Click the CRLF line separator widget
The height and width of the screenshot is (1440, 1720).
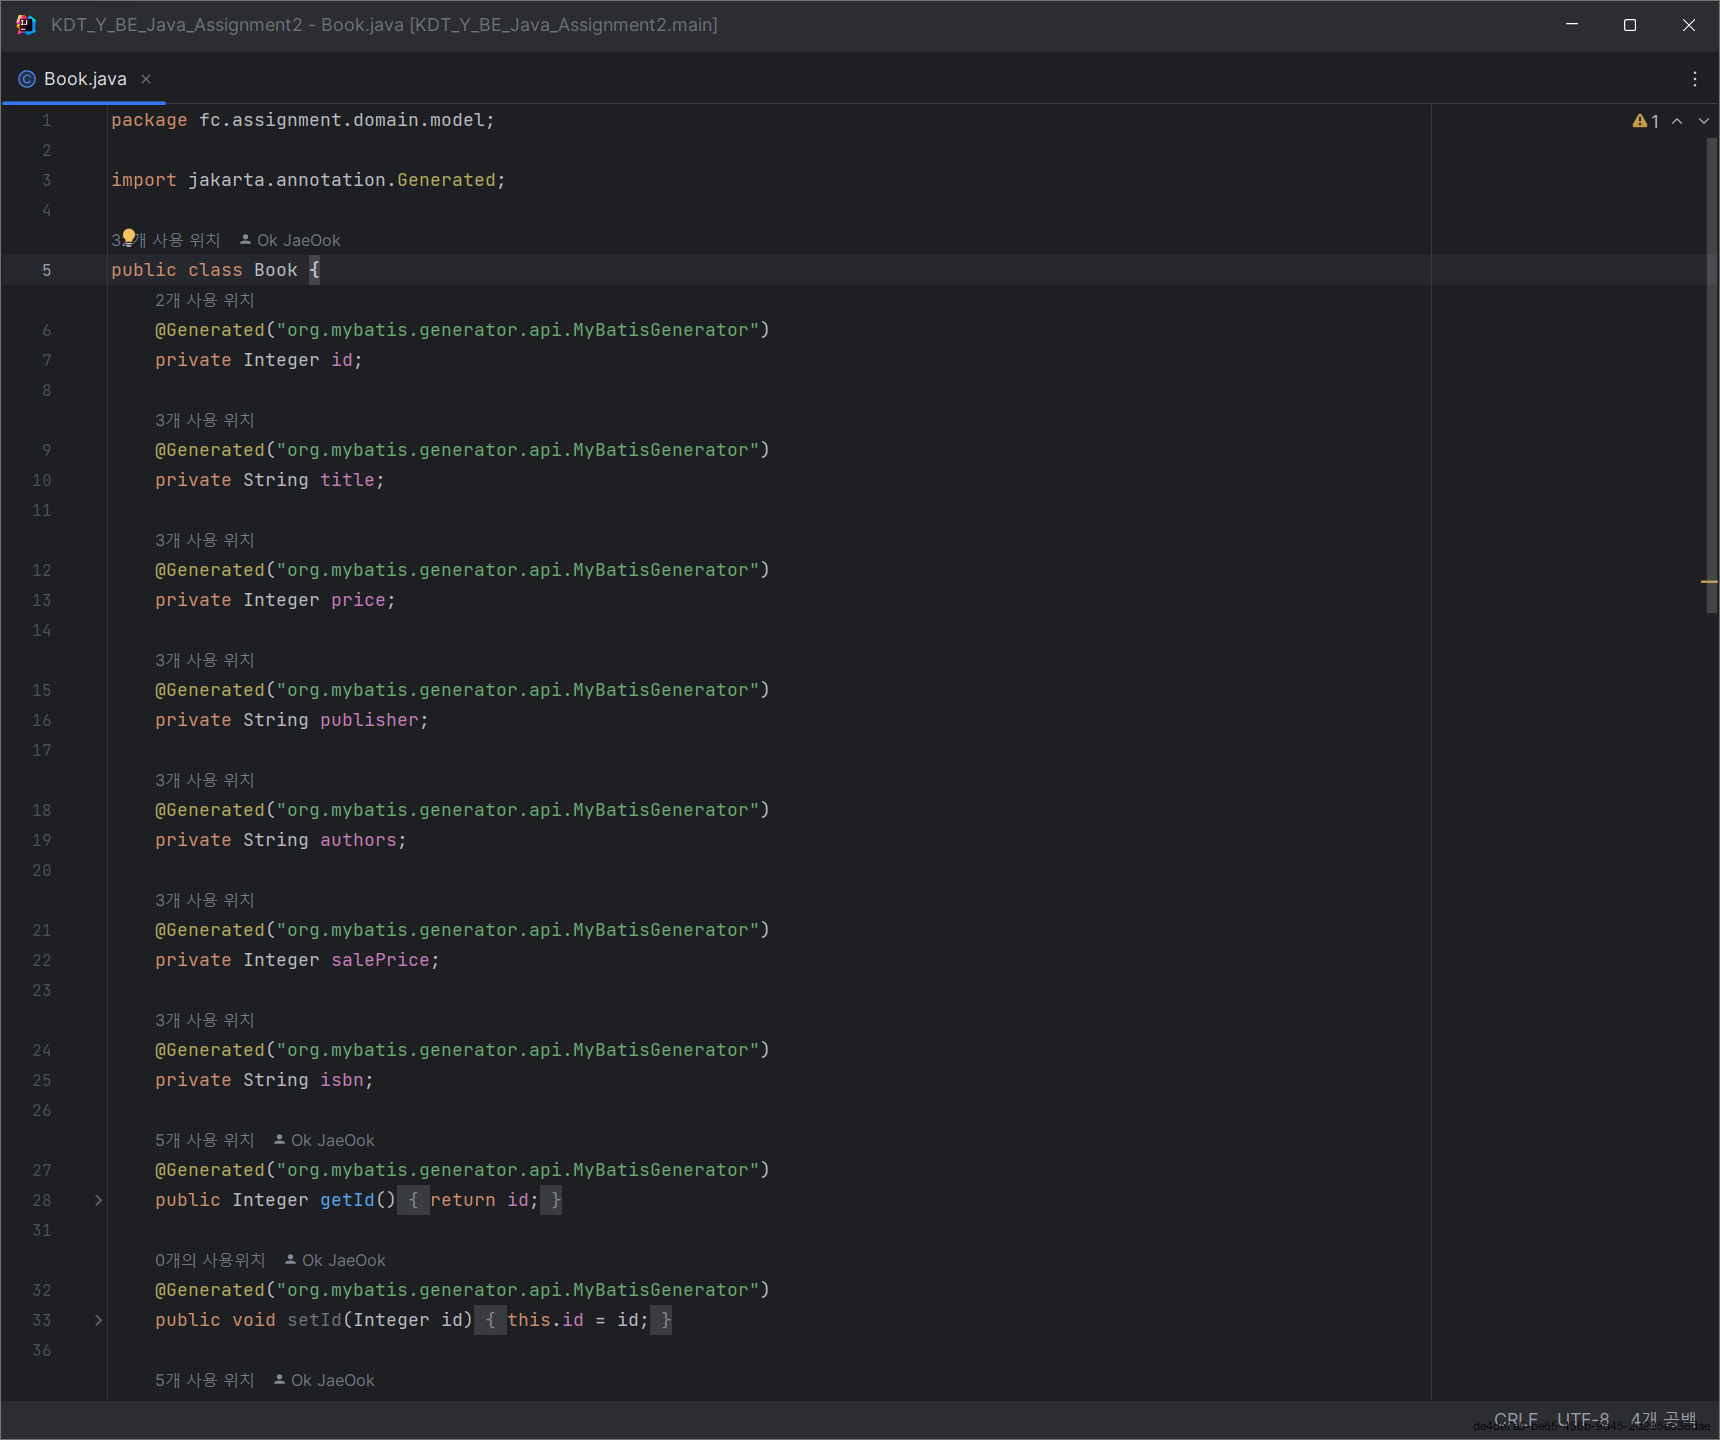1516,1420
